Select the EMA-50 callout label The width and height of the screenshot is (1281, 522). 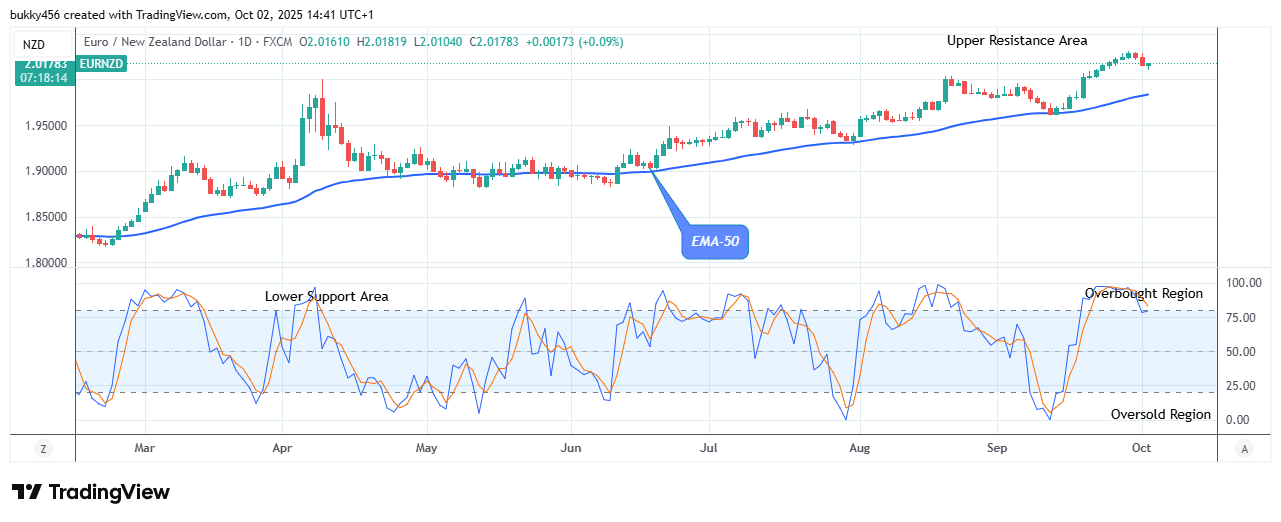(x=715, y=242)
